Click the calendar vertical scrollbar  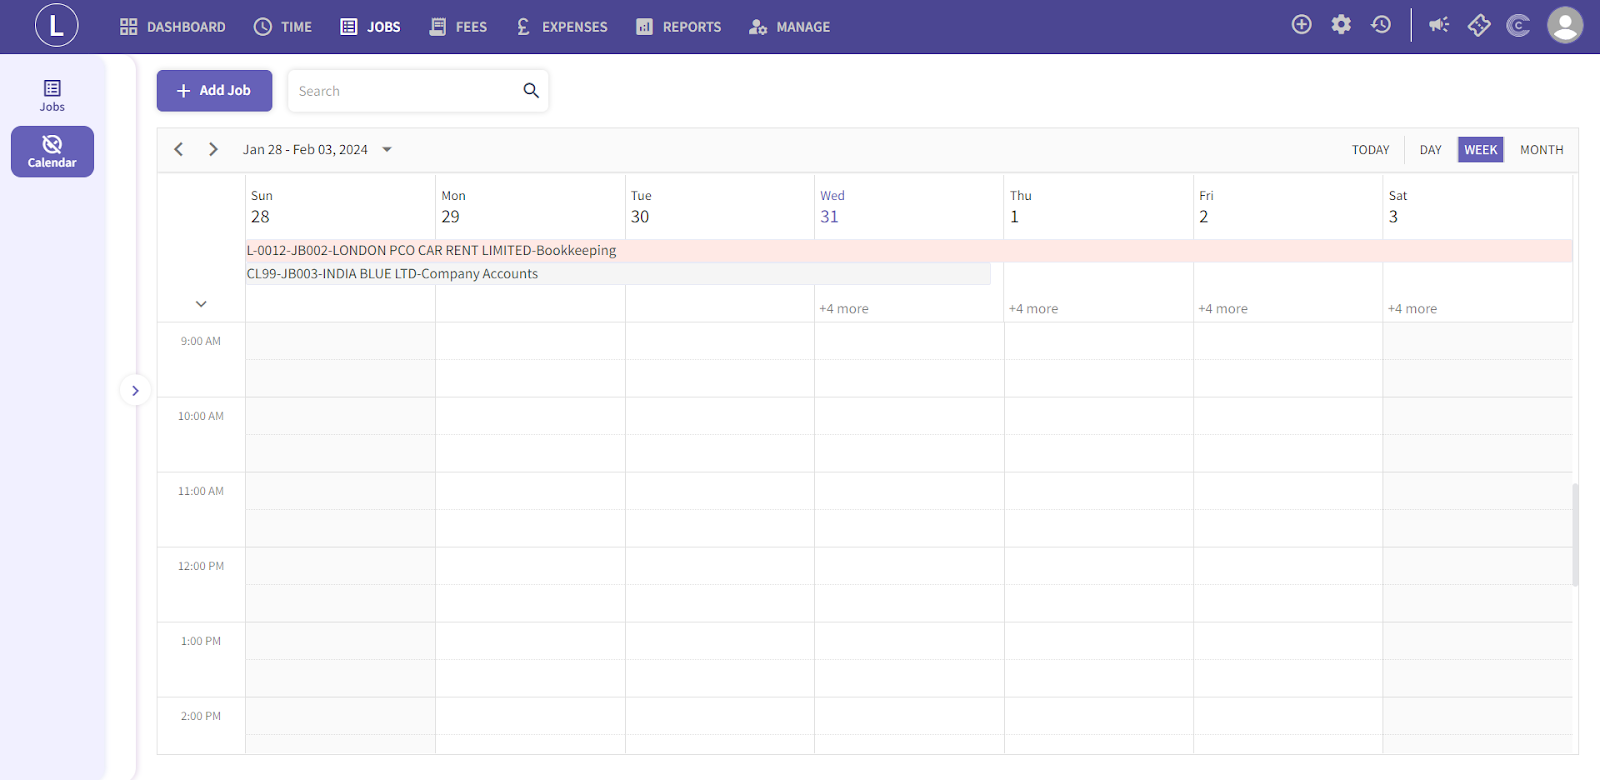click(1575, 534)
